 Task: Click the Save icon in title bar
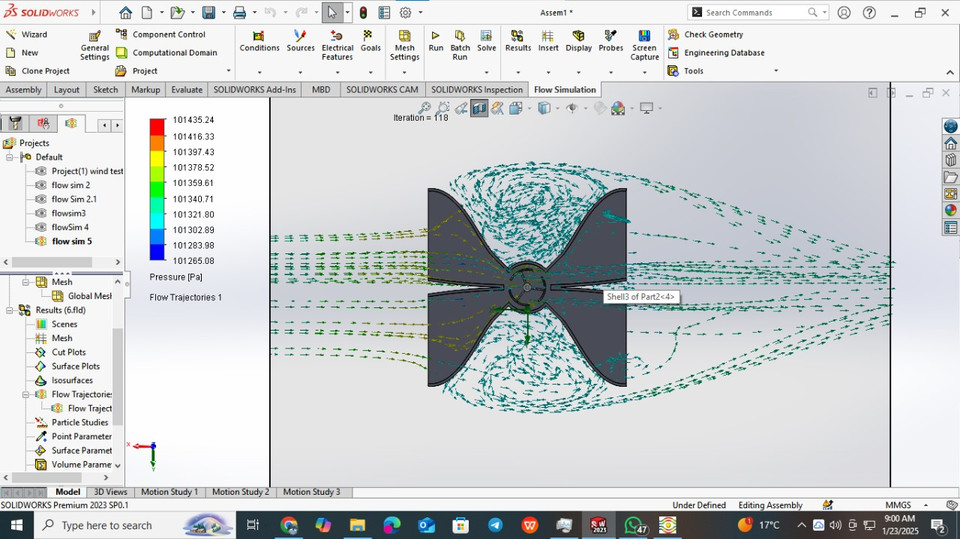[x=208, y=12]
